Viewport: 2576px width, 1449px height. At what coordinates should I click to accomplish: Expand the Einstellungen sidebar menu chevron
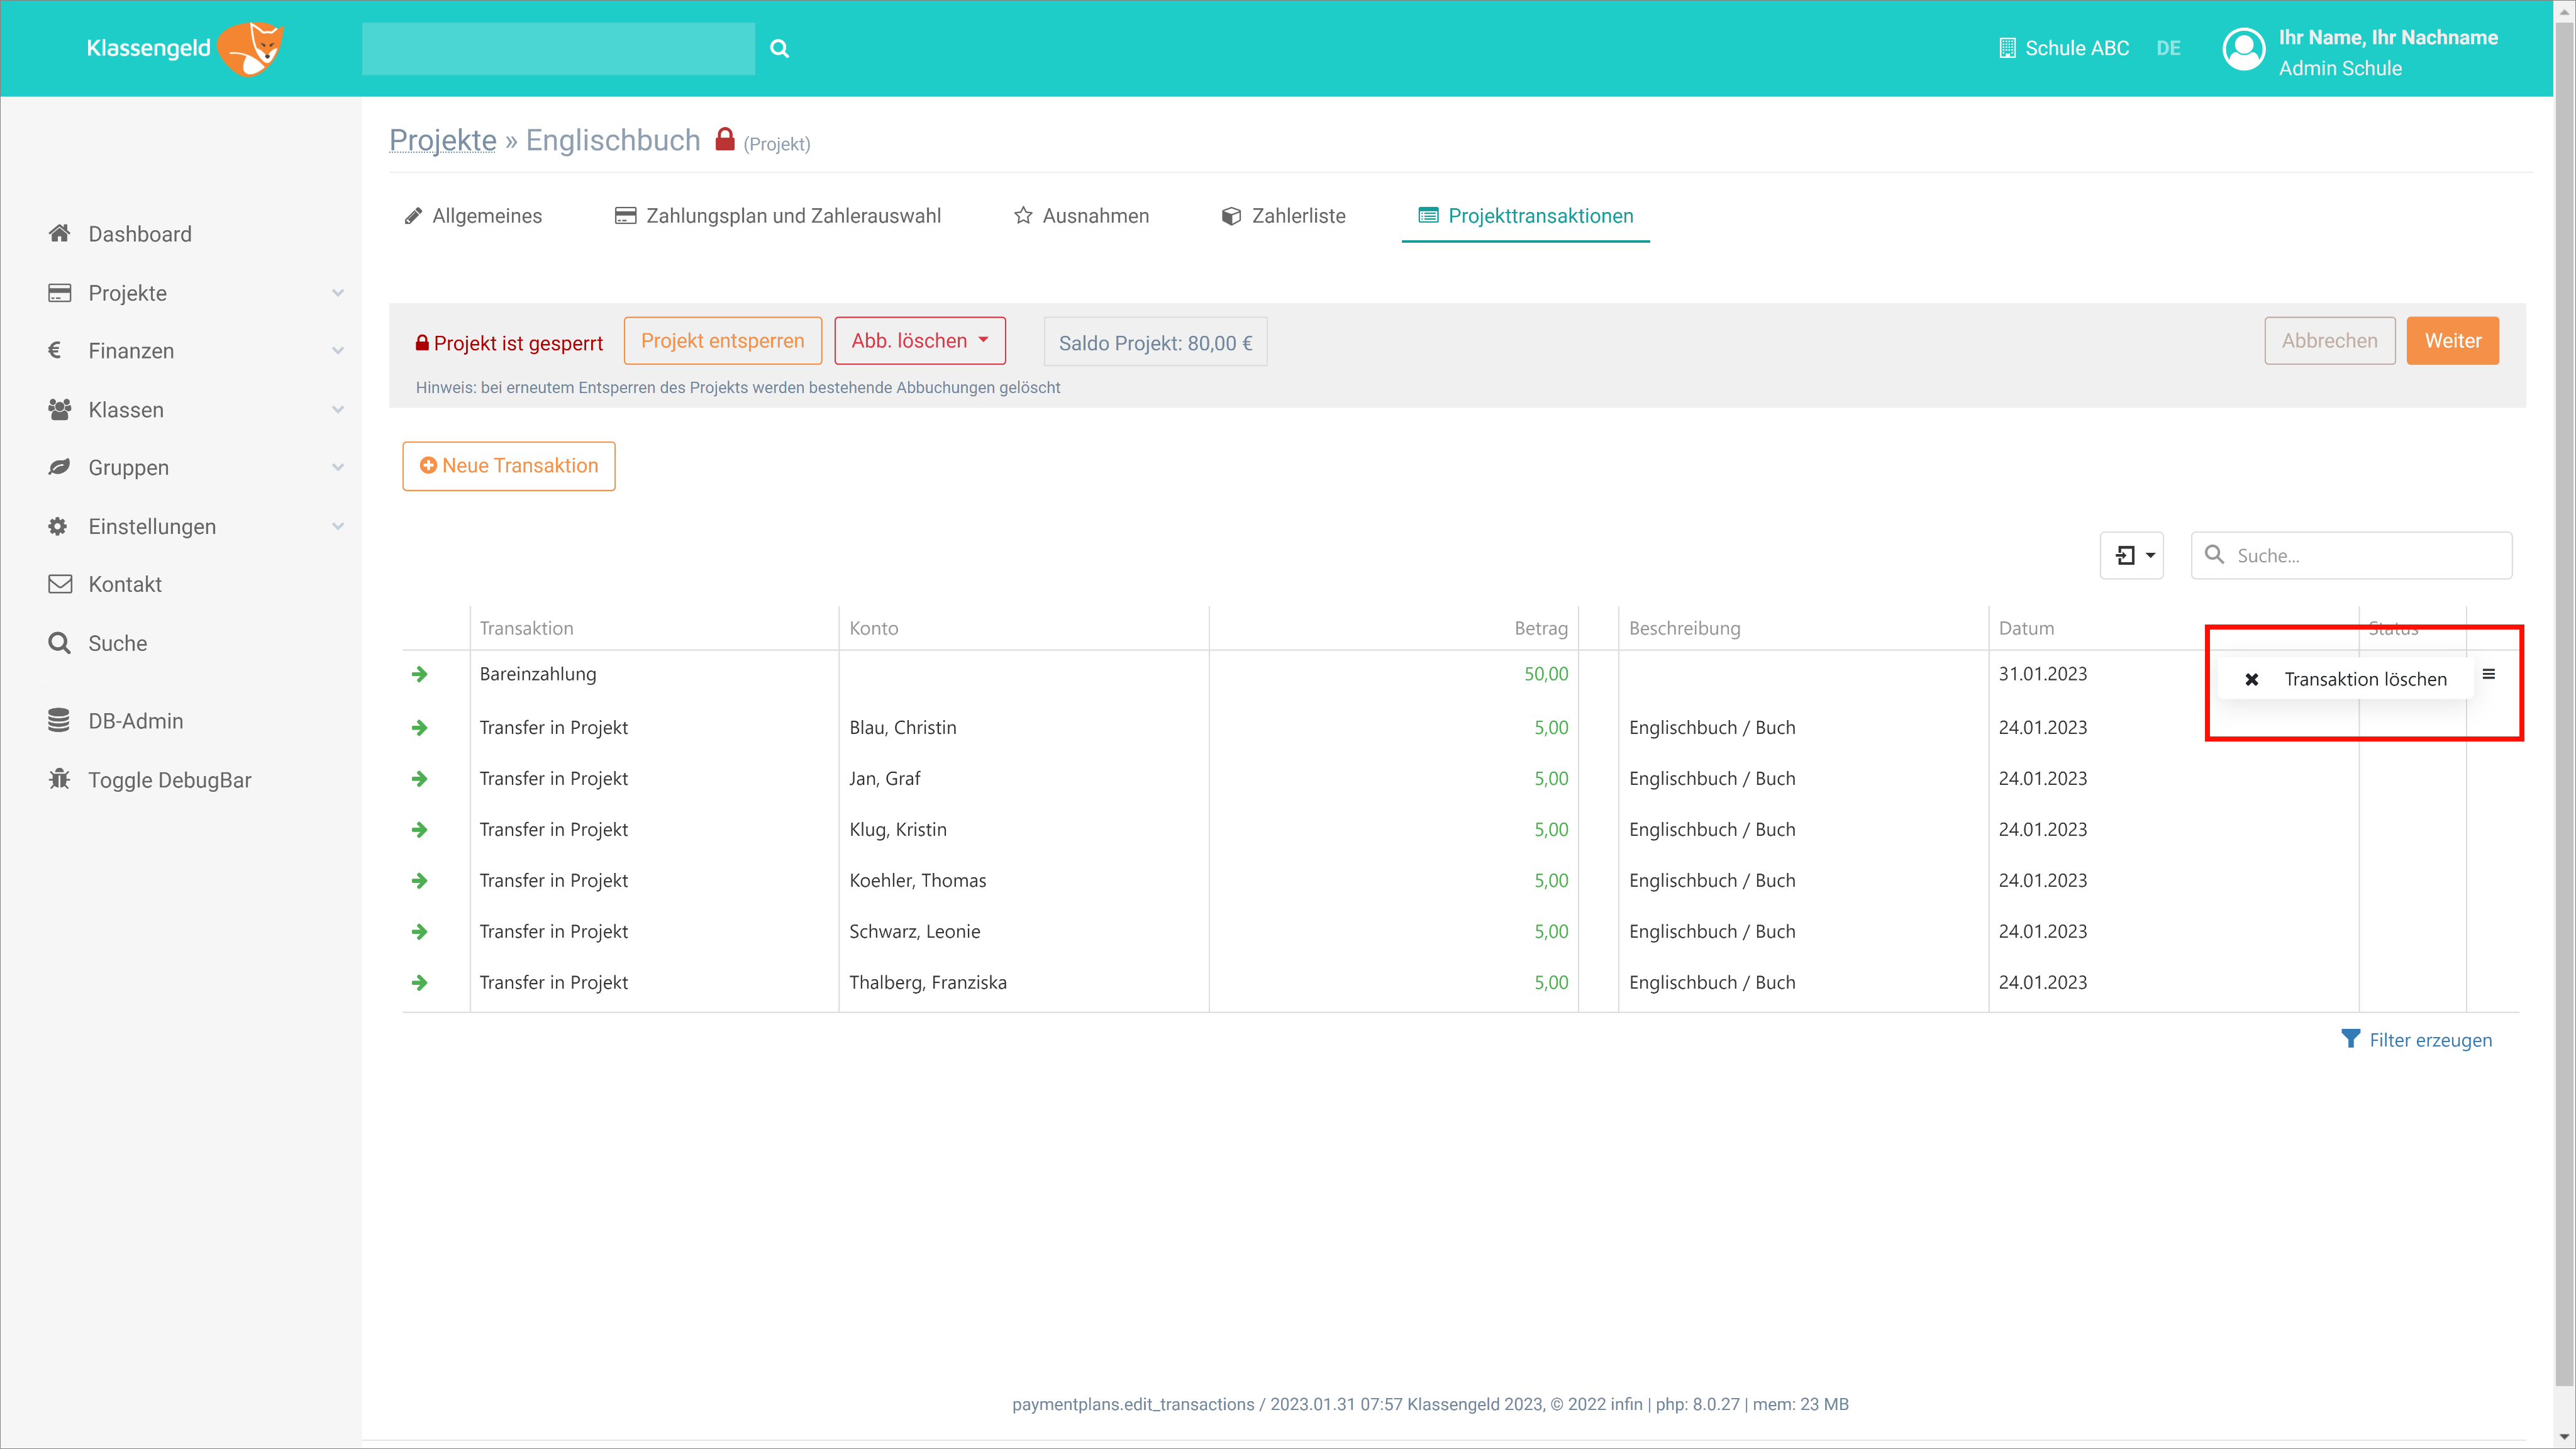click(x=337, y=526)
